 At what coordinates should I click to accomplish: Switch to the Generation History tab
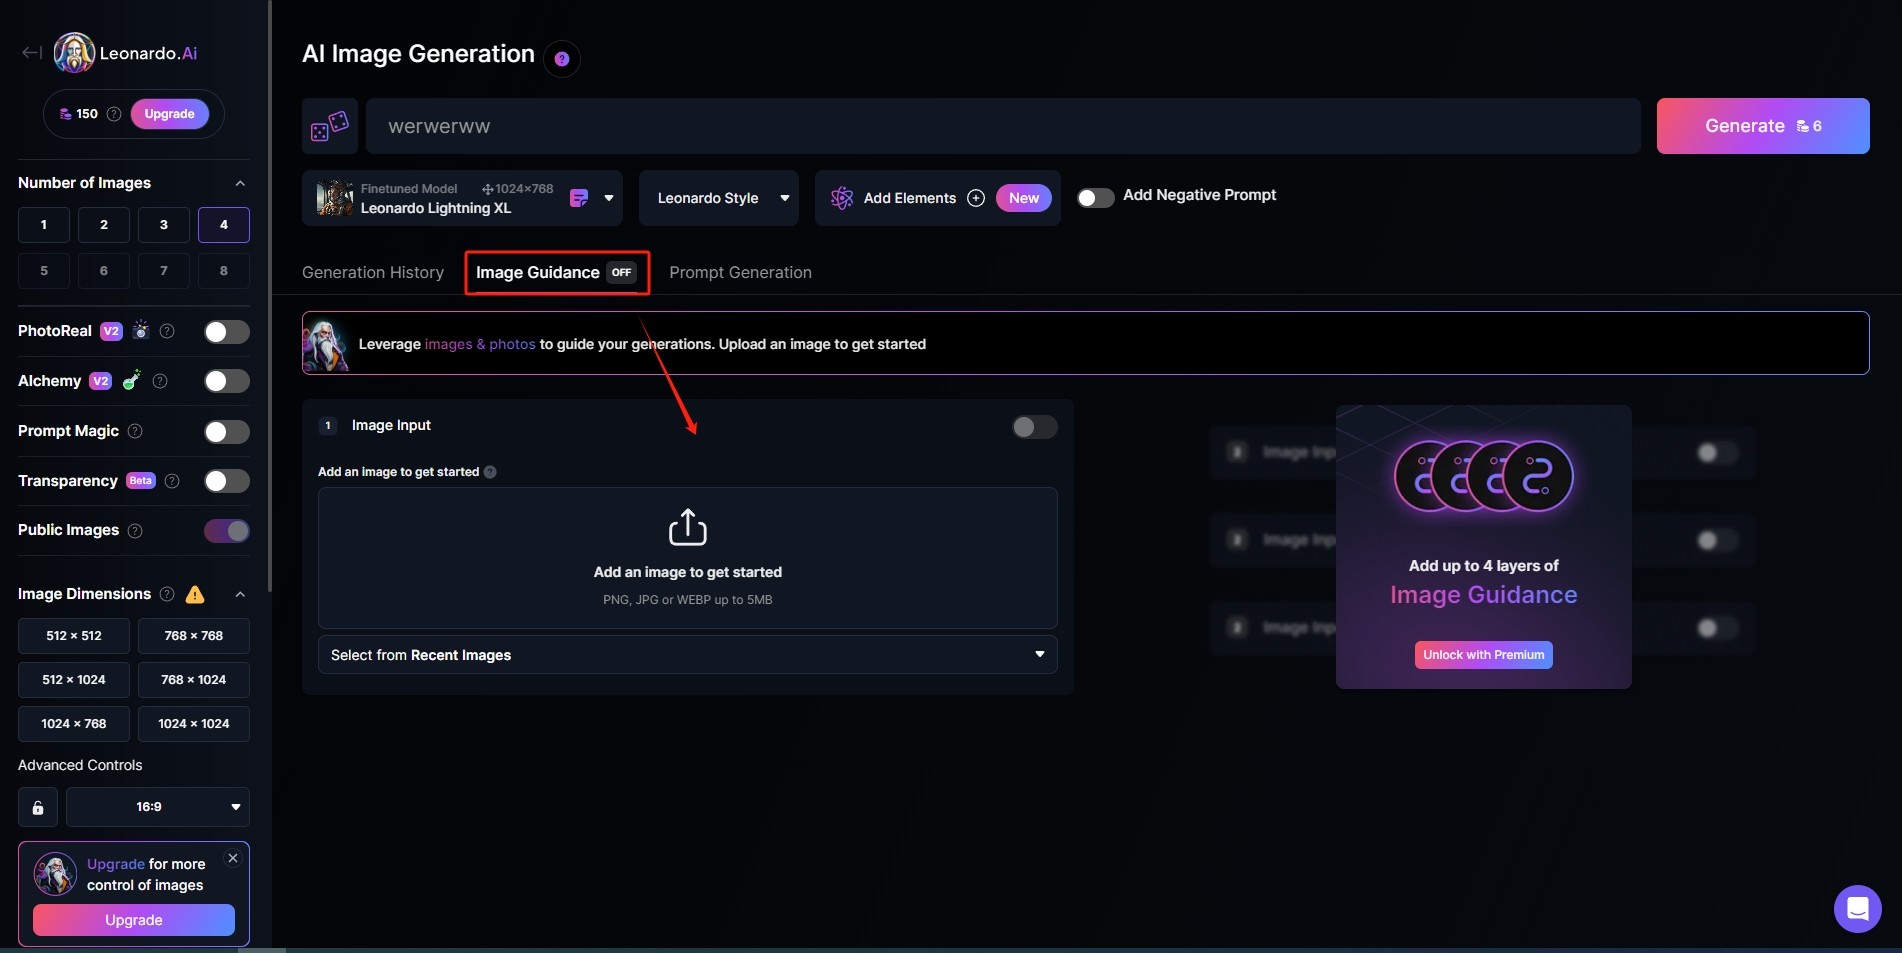point(373,272)
